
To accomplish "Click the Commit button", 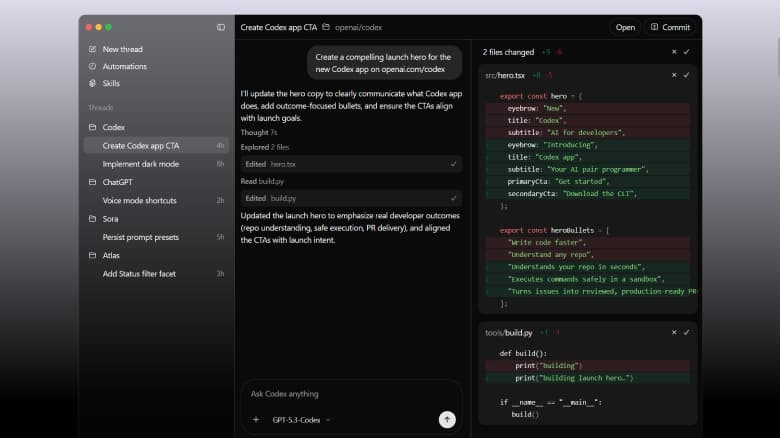I will tap(671, 27).
